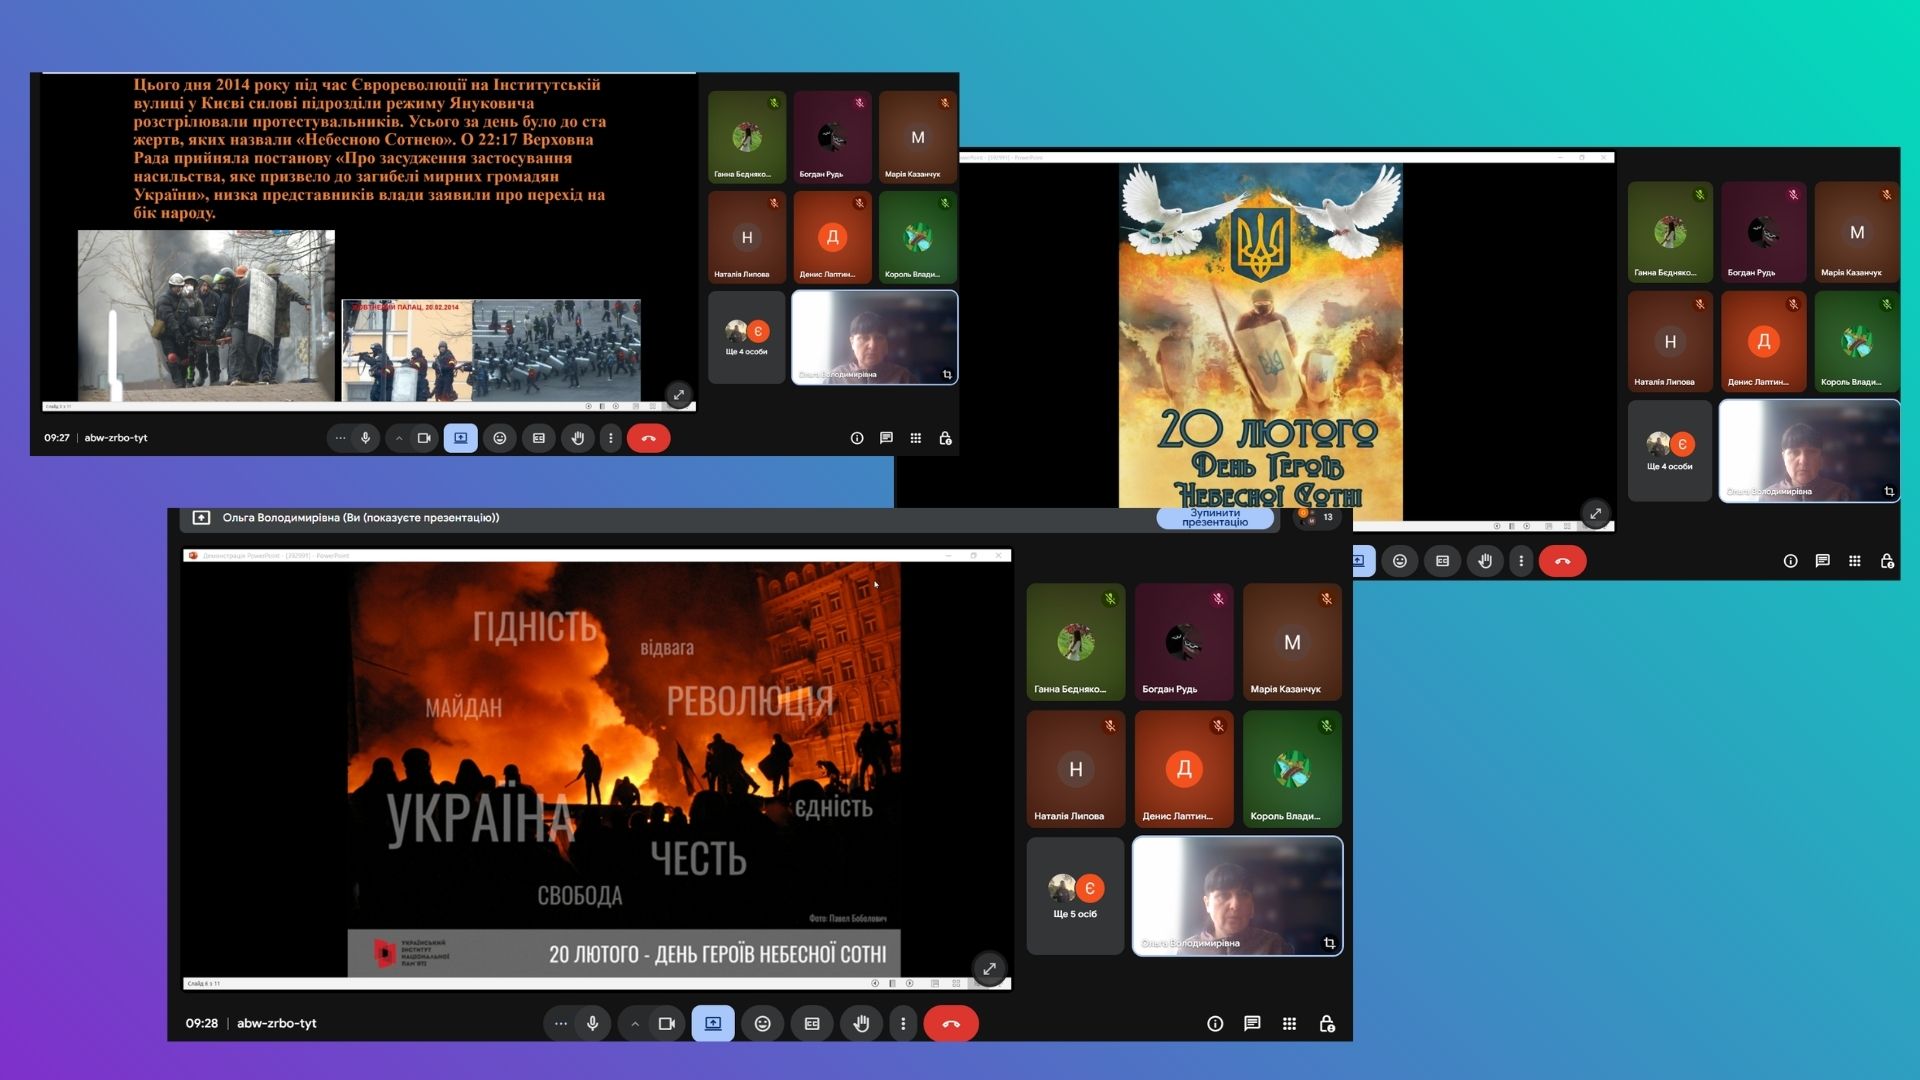The image size is (1920, 1080).
Task: Open chat panel in the 09:28 meeting
Action: click(1252, 1023)
